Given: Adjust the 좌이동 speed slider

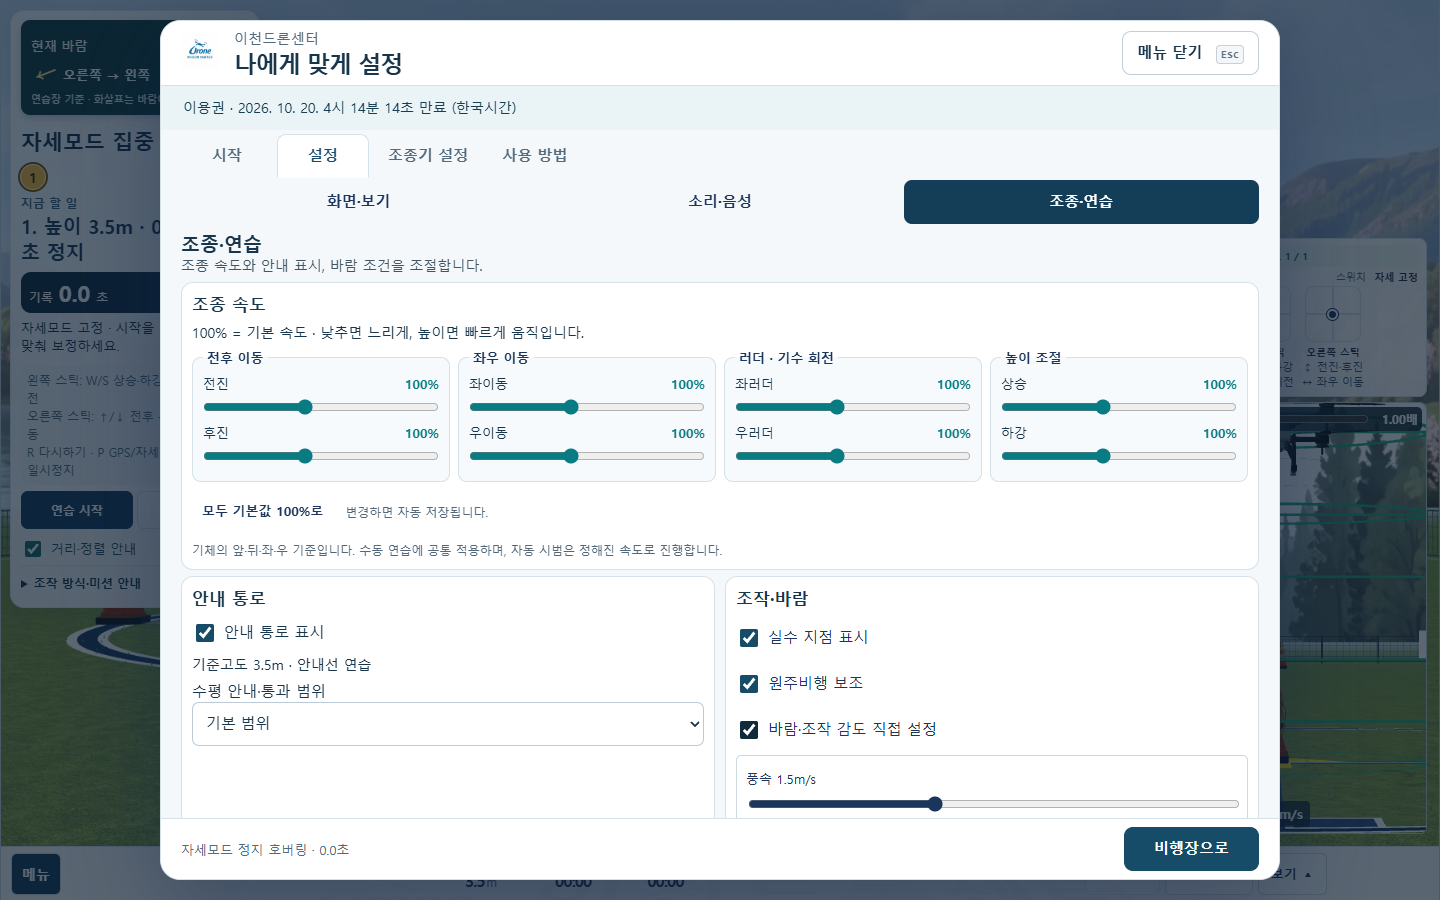Looking at the screenshot, I should (587, 407).
